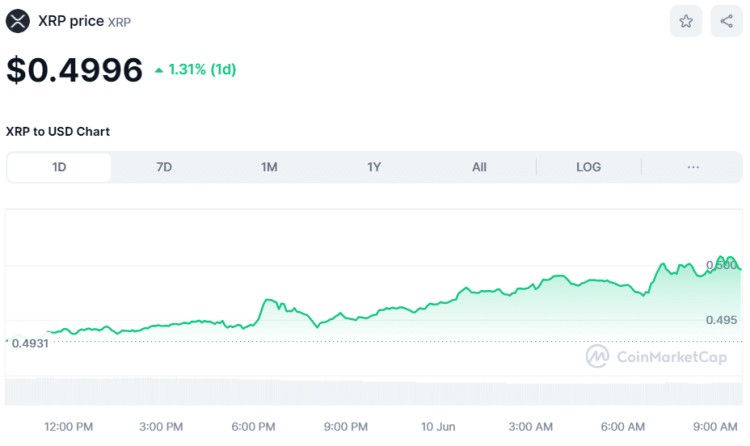Click the 3:00 AM time axis label

[530, 426]
